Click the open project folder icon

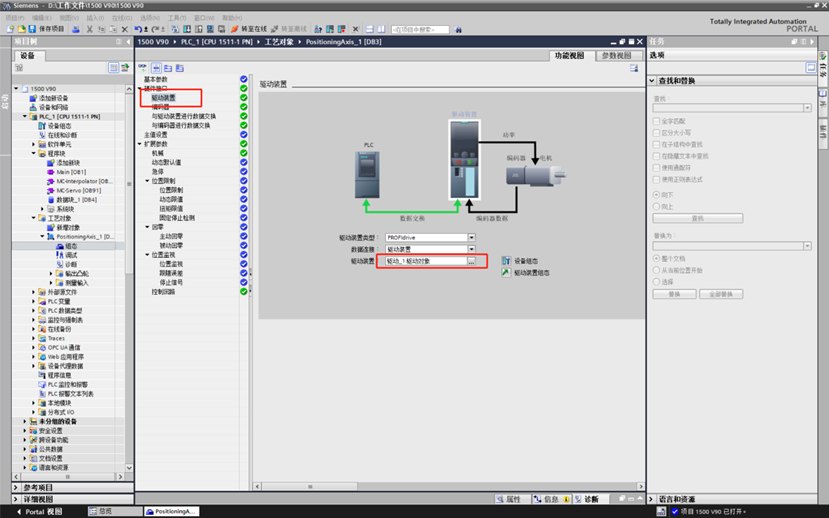tap(21, 29)
